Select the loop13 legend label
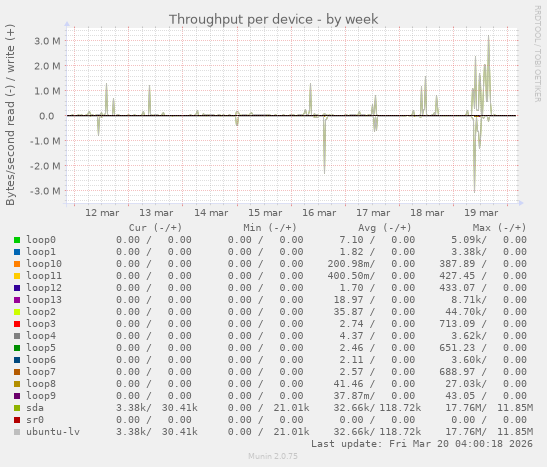Image resolution: width=547 pixels, height=467 pixels. [44, 300]
